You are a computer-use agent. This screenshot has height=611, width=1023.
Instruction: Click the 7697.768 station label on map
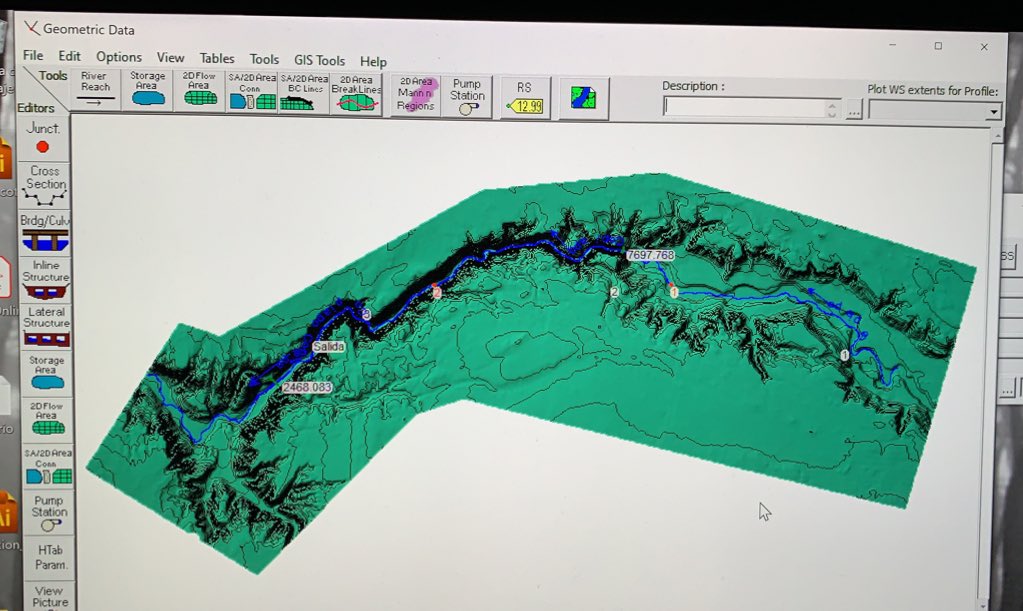pos(650,255)
